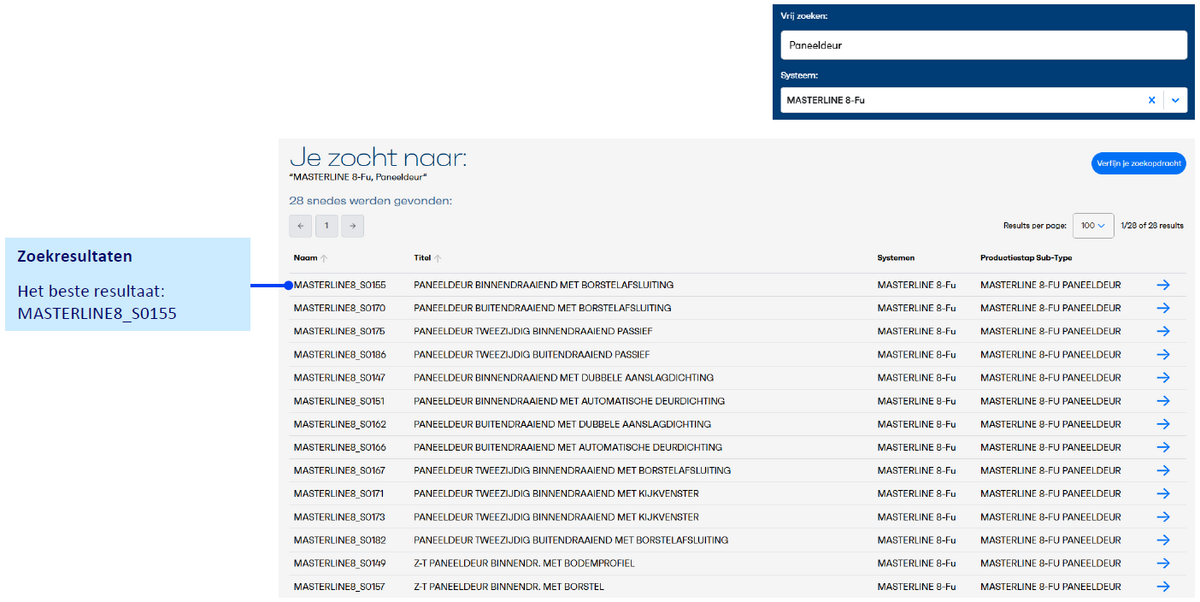This screenshot has height=602, width=1200.
Task: Select page 1 in pagination
Action: tap(326, 226)
